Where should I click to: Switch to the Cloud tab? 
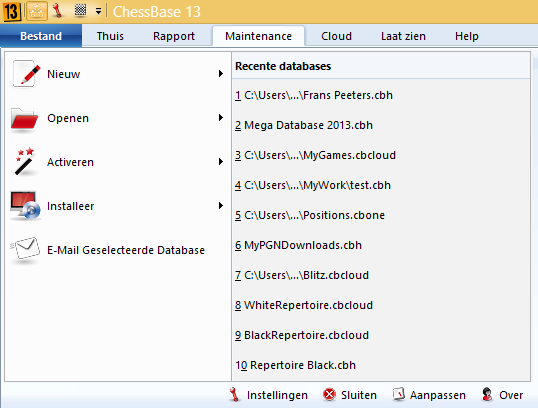pos(336,36)
